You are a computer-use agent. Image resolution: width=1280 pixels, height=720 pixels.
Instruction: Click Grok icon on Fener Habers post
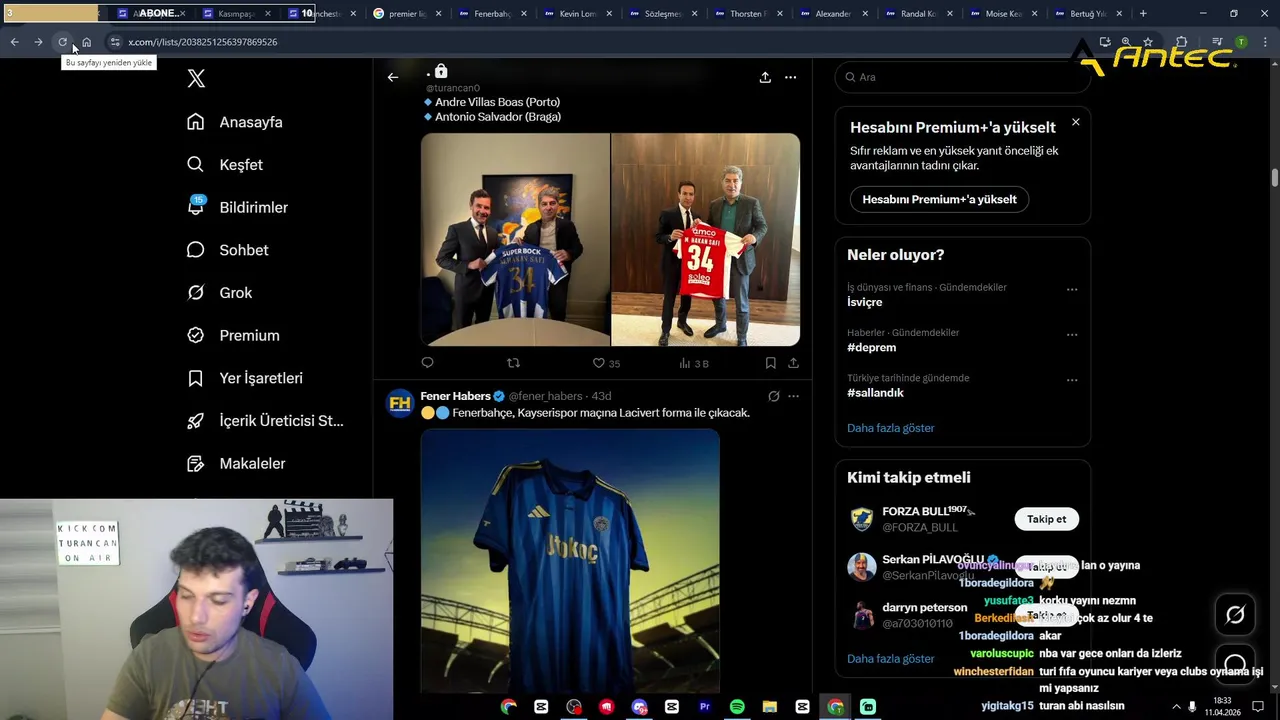773,396
